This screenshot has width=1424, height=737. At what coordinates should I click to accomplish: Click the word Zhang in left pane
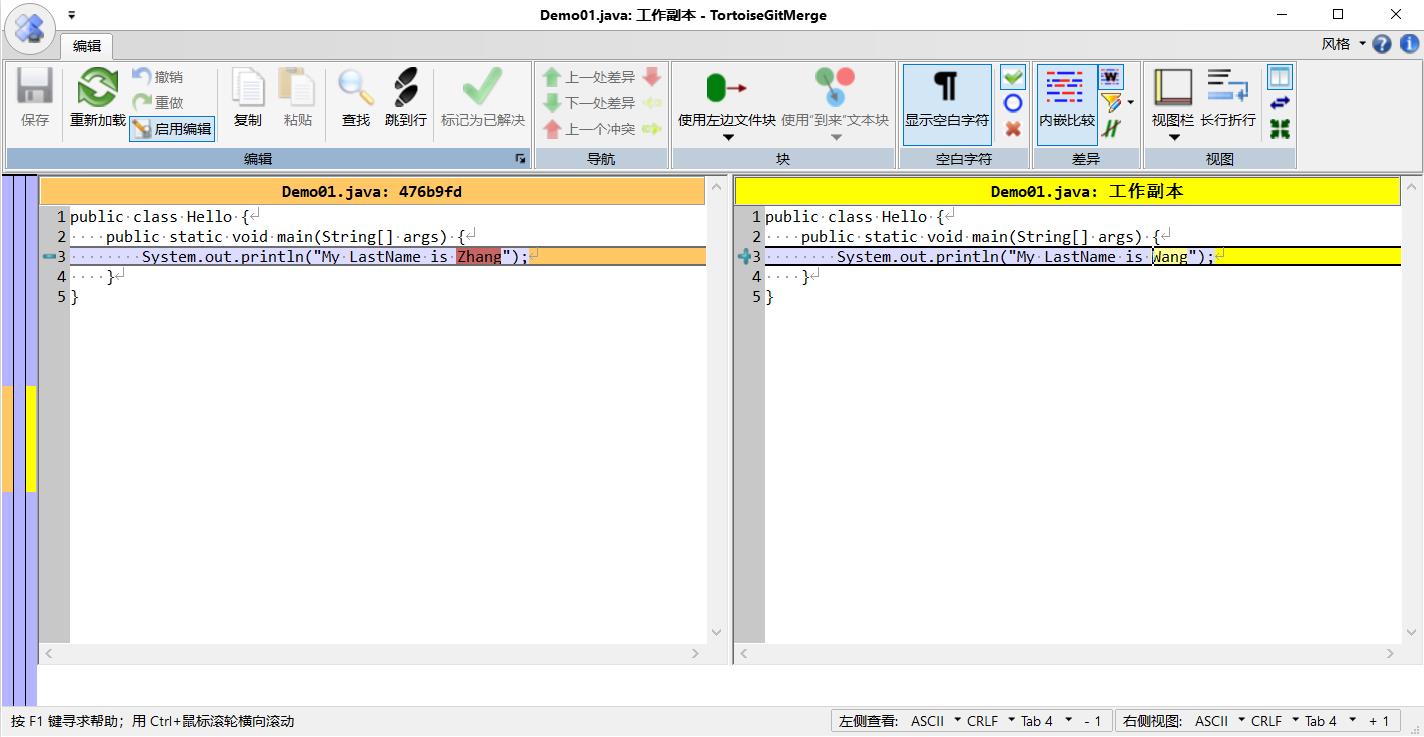(479, 257)
